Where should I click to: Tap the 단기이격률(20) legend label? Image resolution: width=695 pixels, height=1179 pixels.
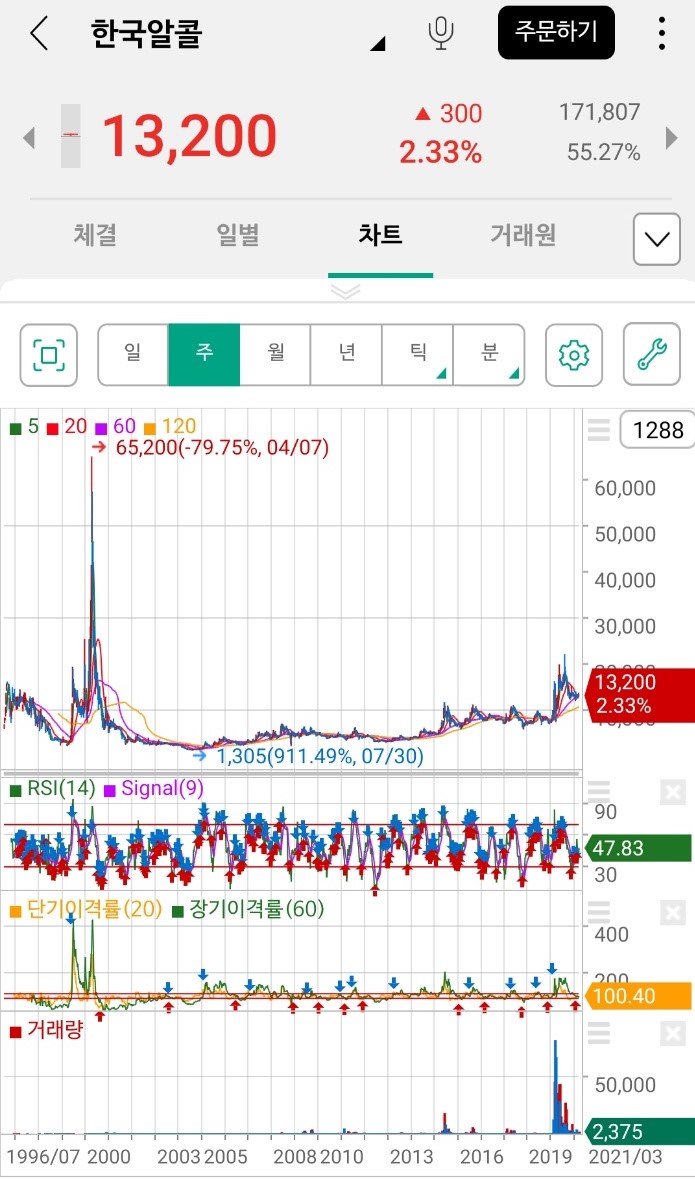(85, 910)
